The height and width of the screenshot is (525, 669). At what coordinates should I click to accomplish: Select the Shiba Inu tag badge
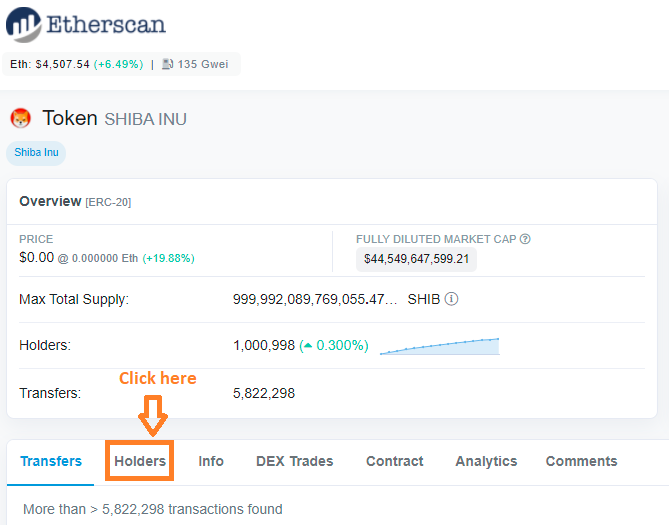click(36, 153)
